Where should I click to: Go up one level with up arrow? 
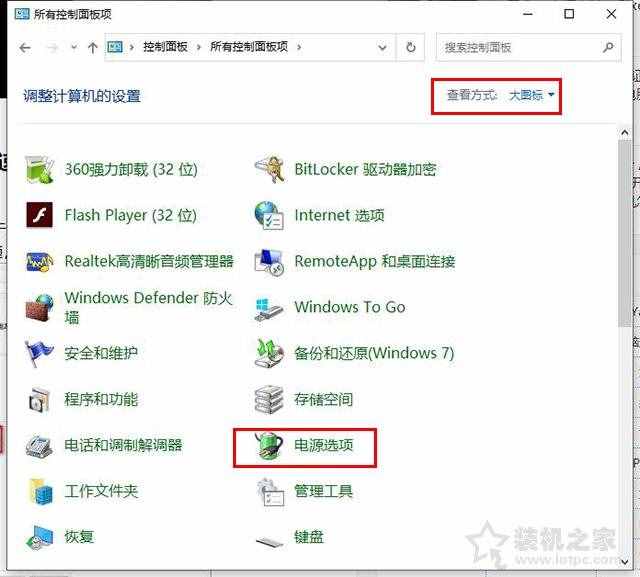92,47
